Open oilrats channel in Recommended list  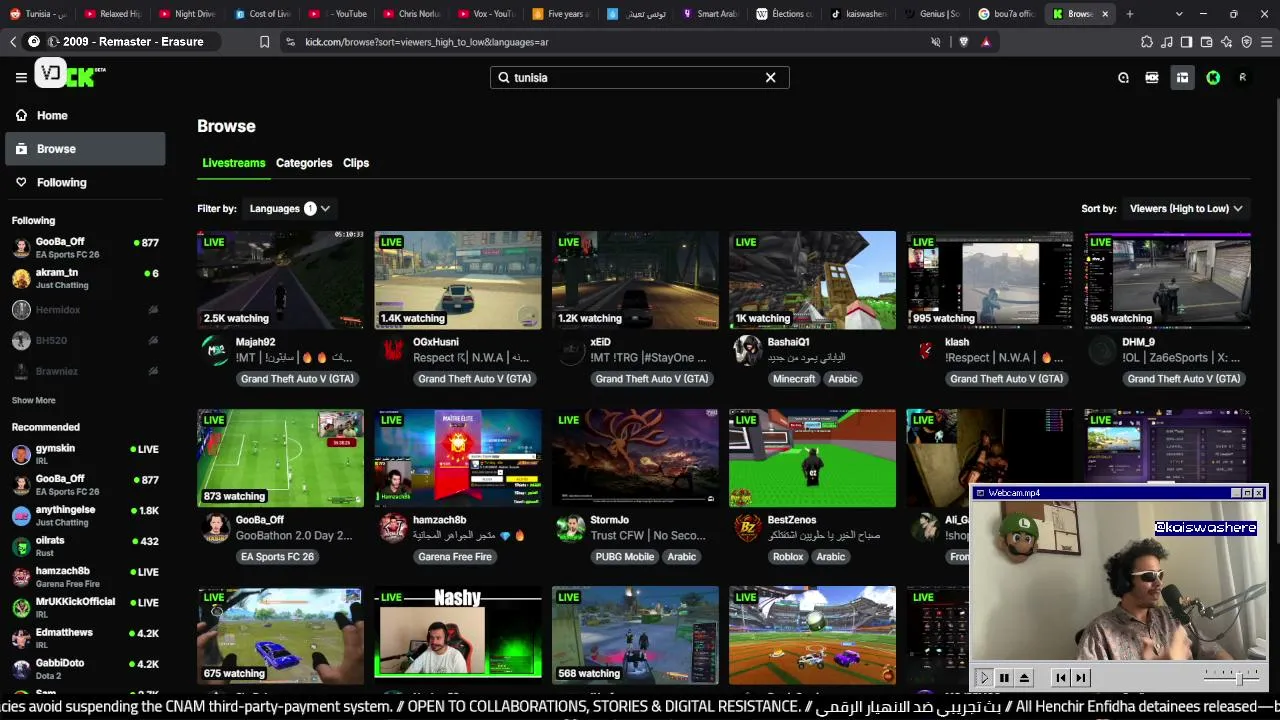[x=85, y=546]
